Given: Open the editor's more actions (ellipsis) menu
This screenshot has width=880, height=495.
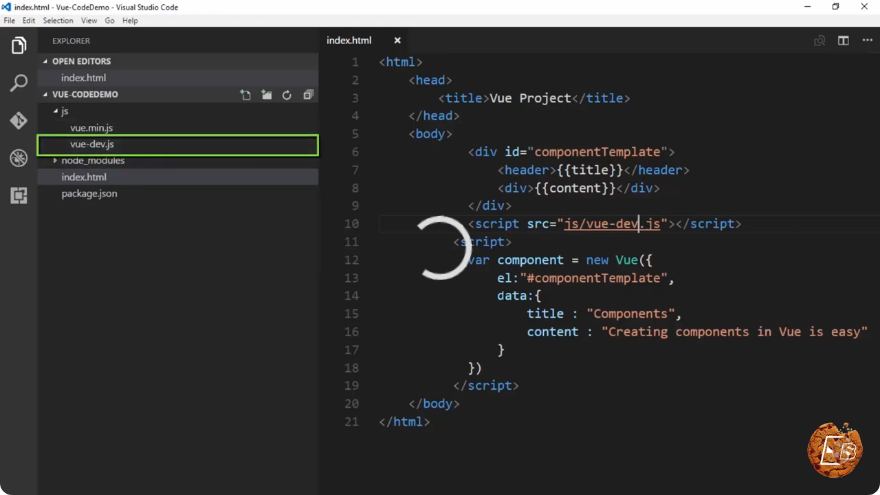Looking at the screenshot, I should (867, 40).
